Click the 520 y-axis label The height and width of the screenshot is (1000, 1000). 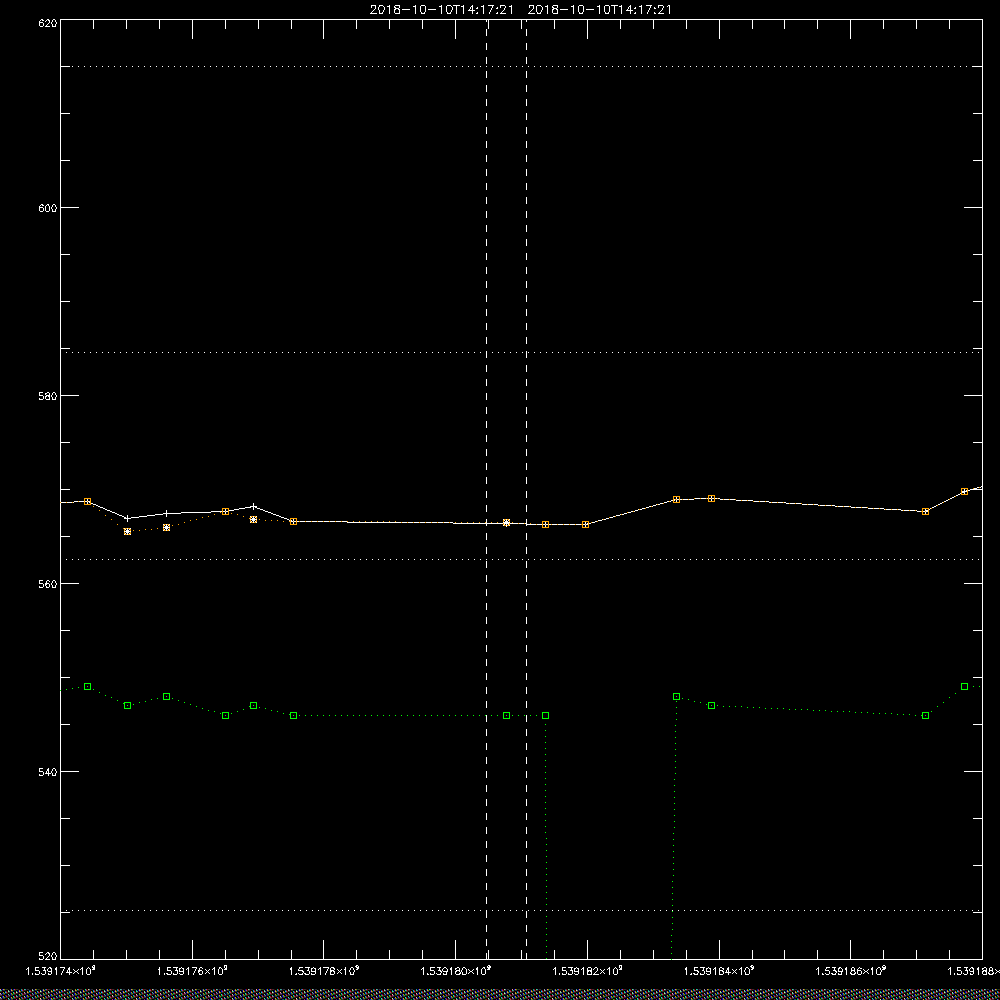click(48, 956)
